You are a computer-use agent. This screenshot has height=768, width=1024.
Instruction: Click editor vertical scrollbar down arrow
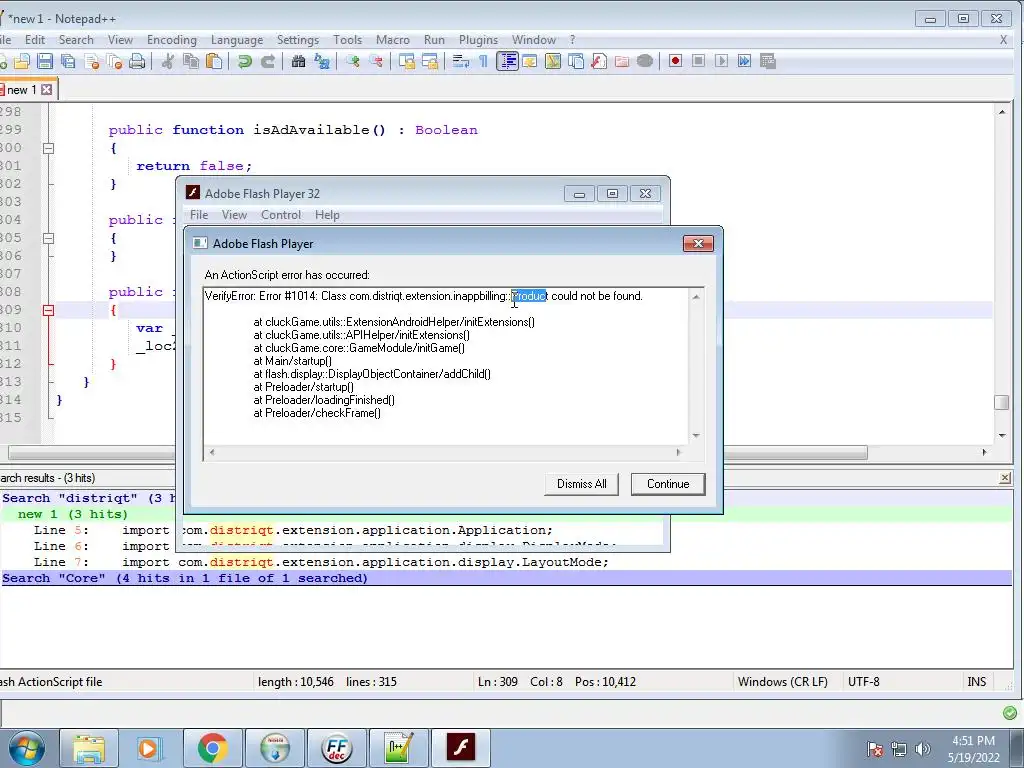(1002, 436)
